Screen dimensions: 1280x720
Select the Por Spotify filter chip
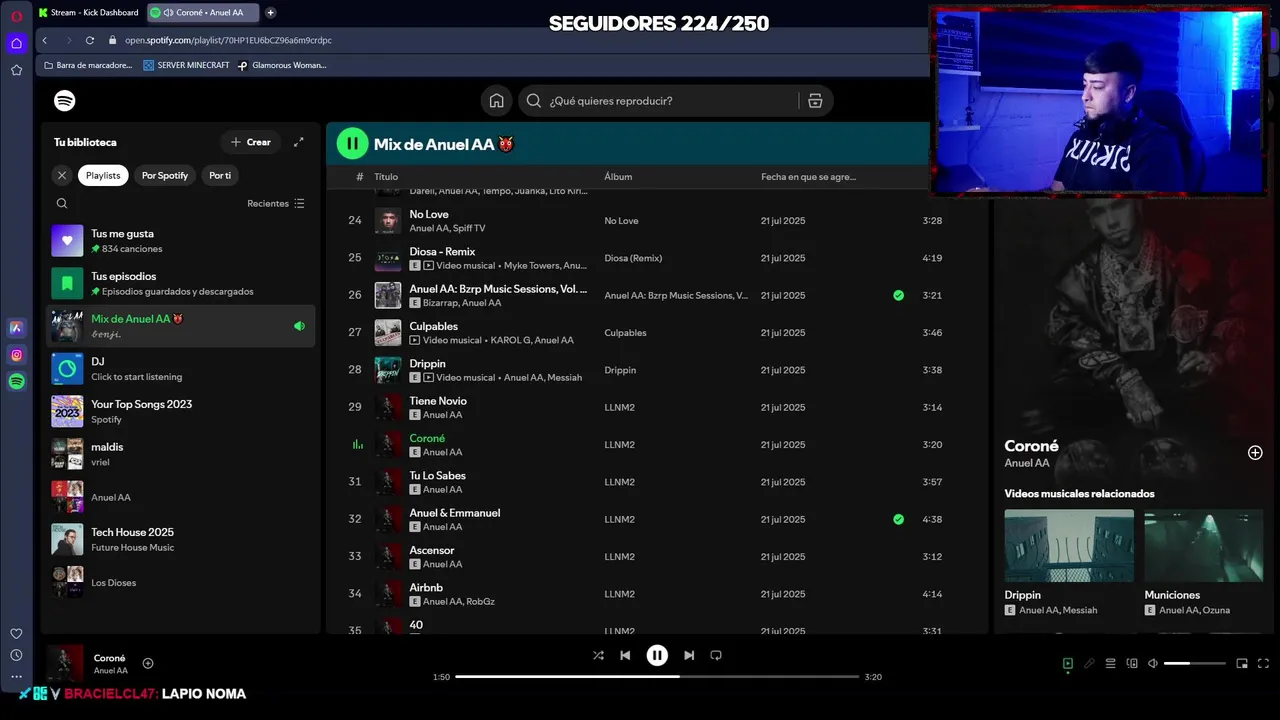pos(165,175)
